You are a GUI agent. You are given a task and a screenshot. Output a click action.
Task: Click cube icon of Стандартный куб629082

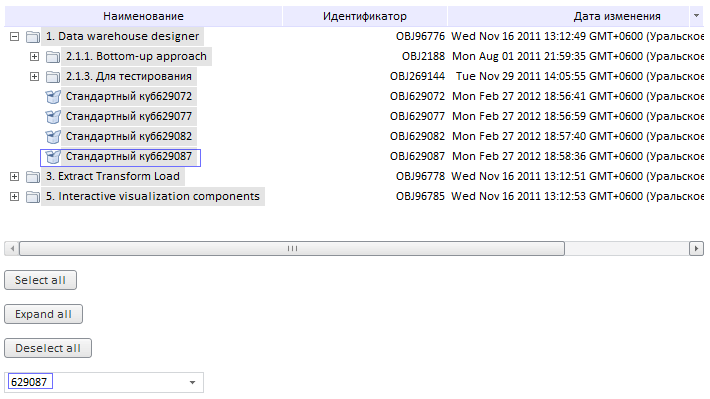(x=53, y=136)
